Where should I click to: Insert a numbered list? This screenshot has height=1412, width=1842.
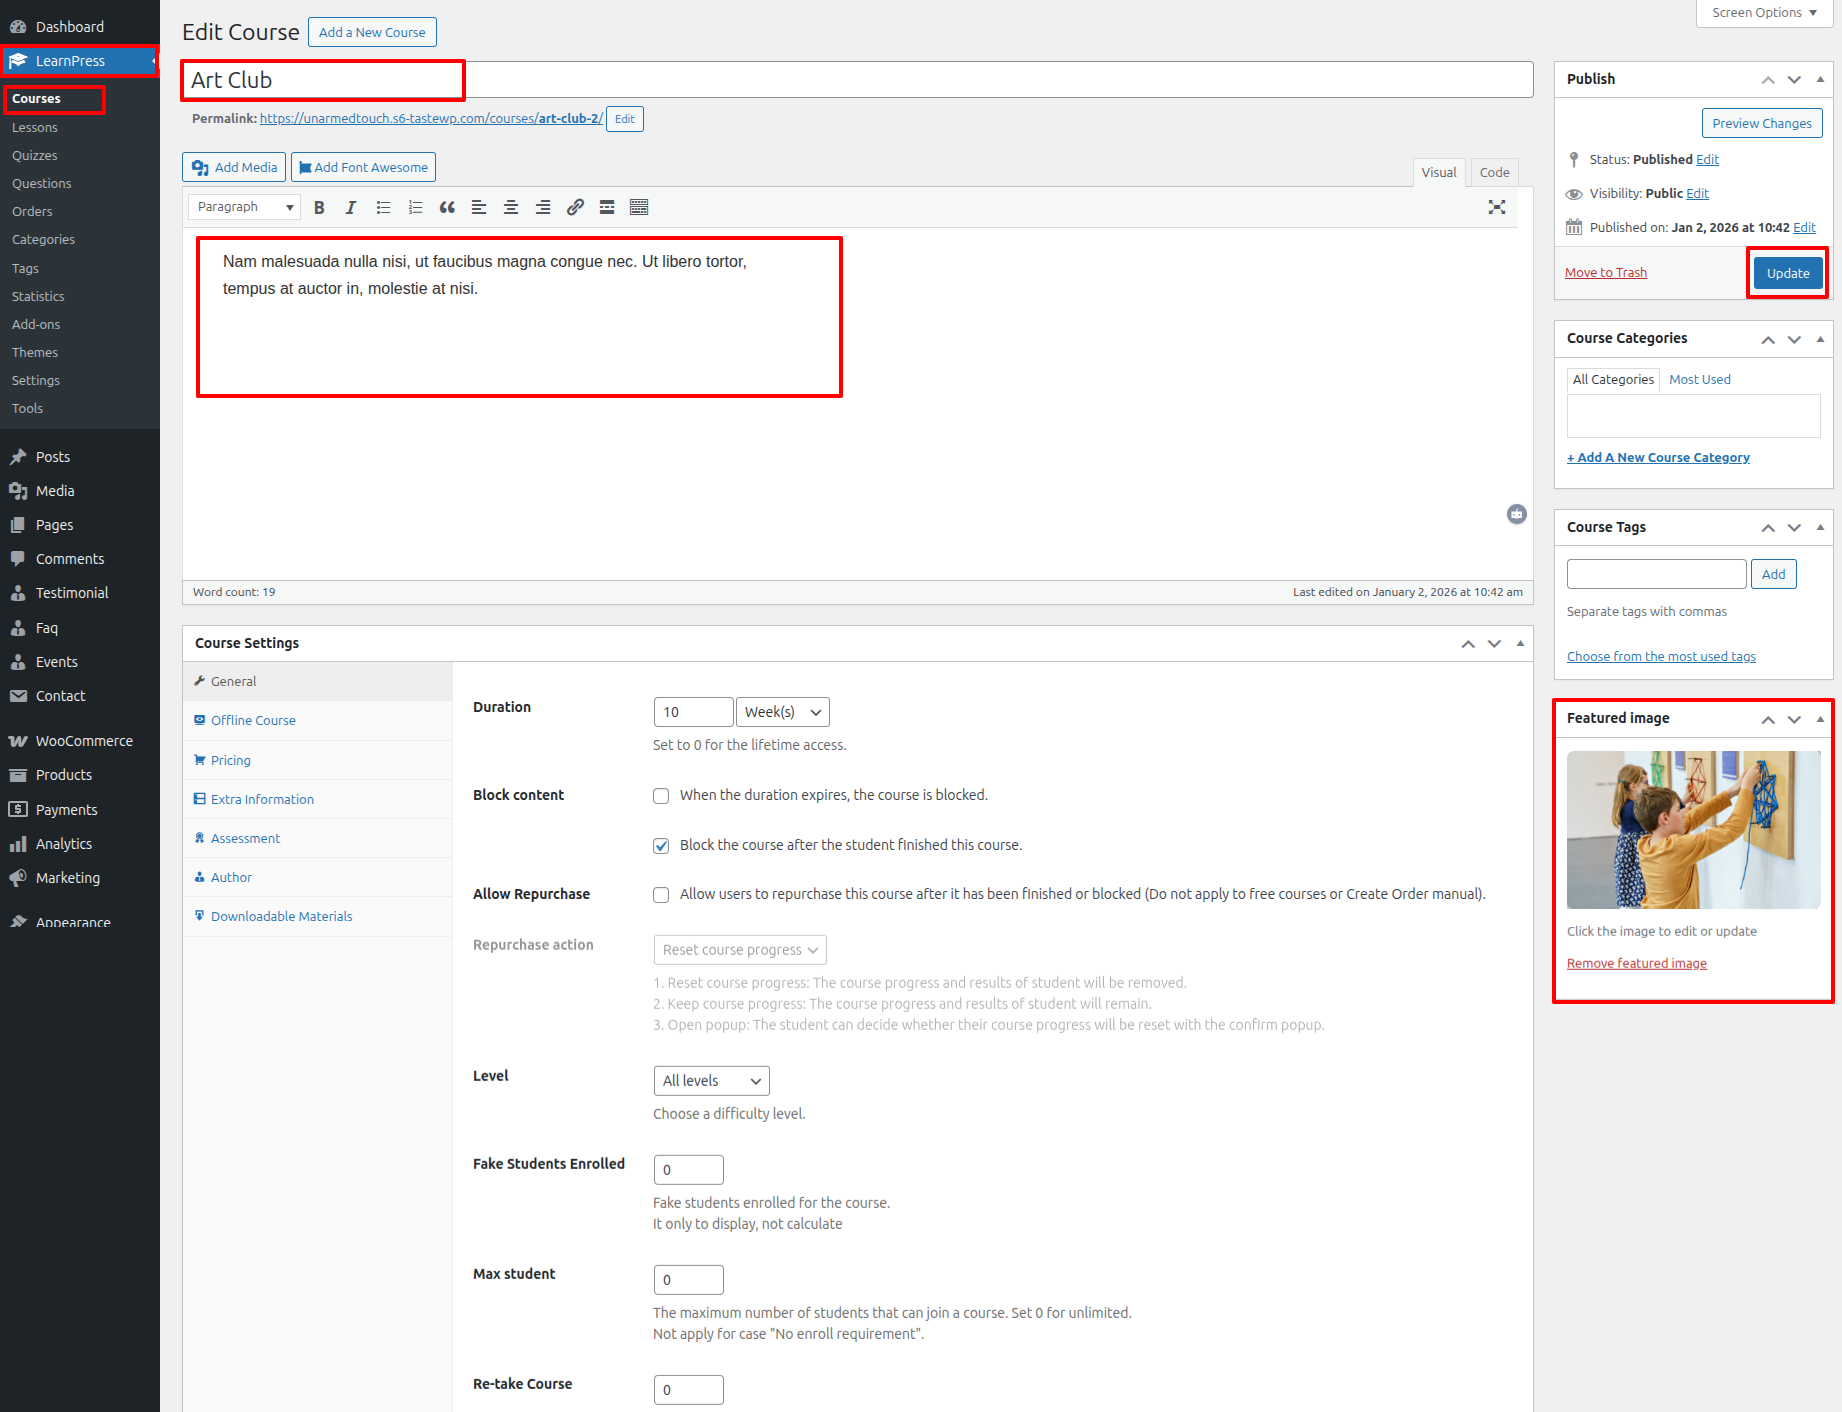[x=415, y=207]
